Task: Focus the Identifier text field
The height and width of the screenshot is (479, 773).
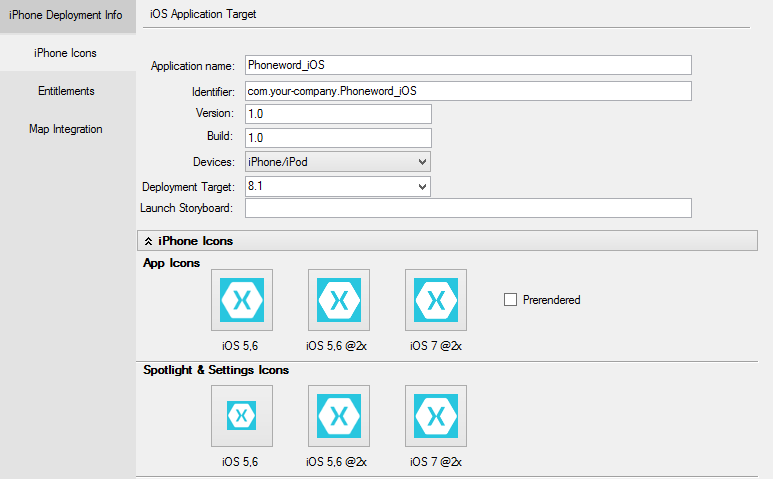Action: (467, 91)
